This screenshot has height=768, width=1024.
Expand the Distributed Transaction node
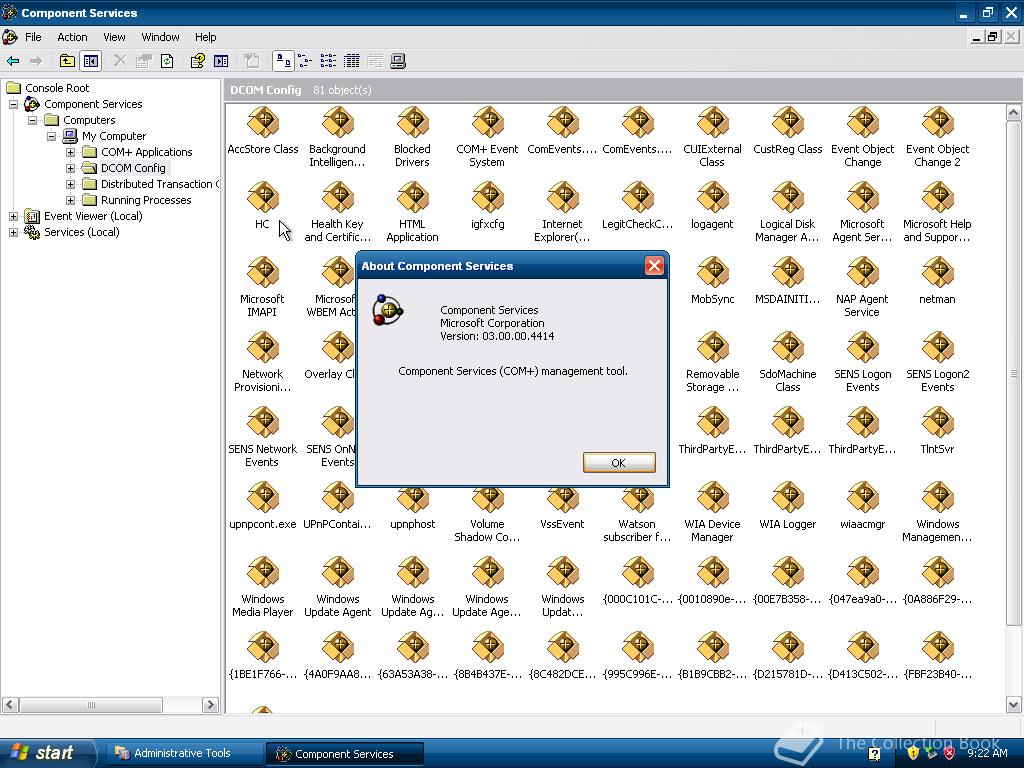click(x=71, y=184)
